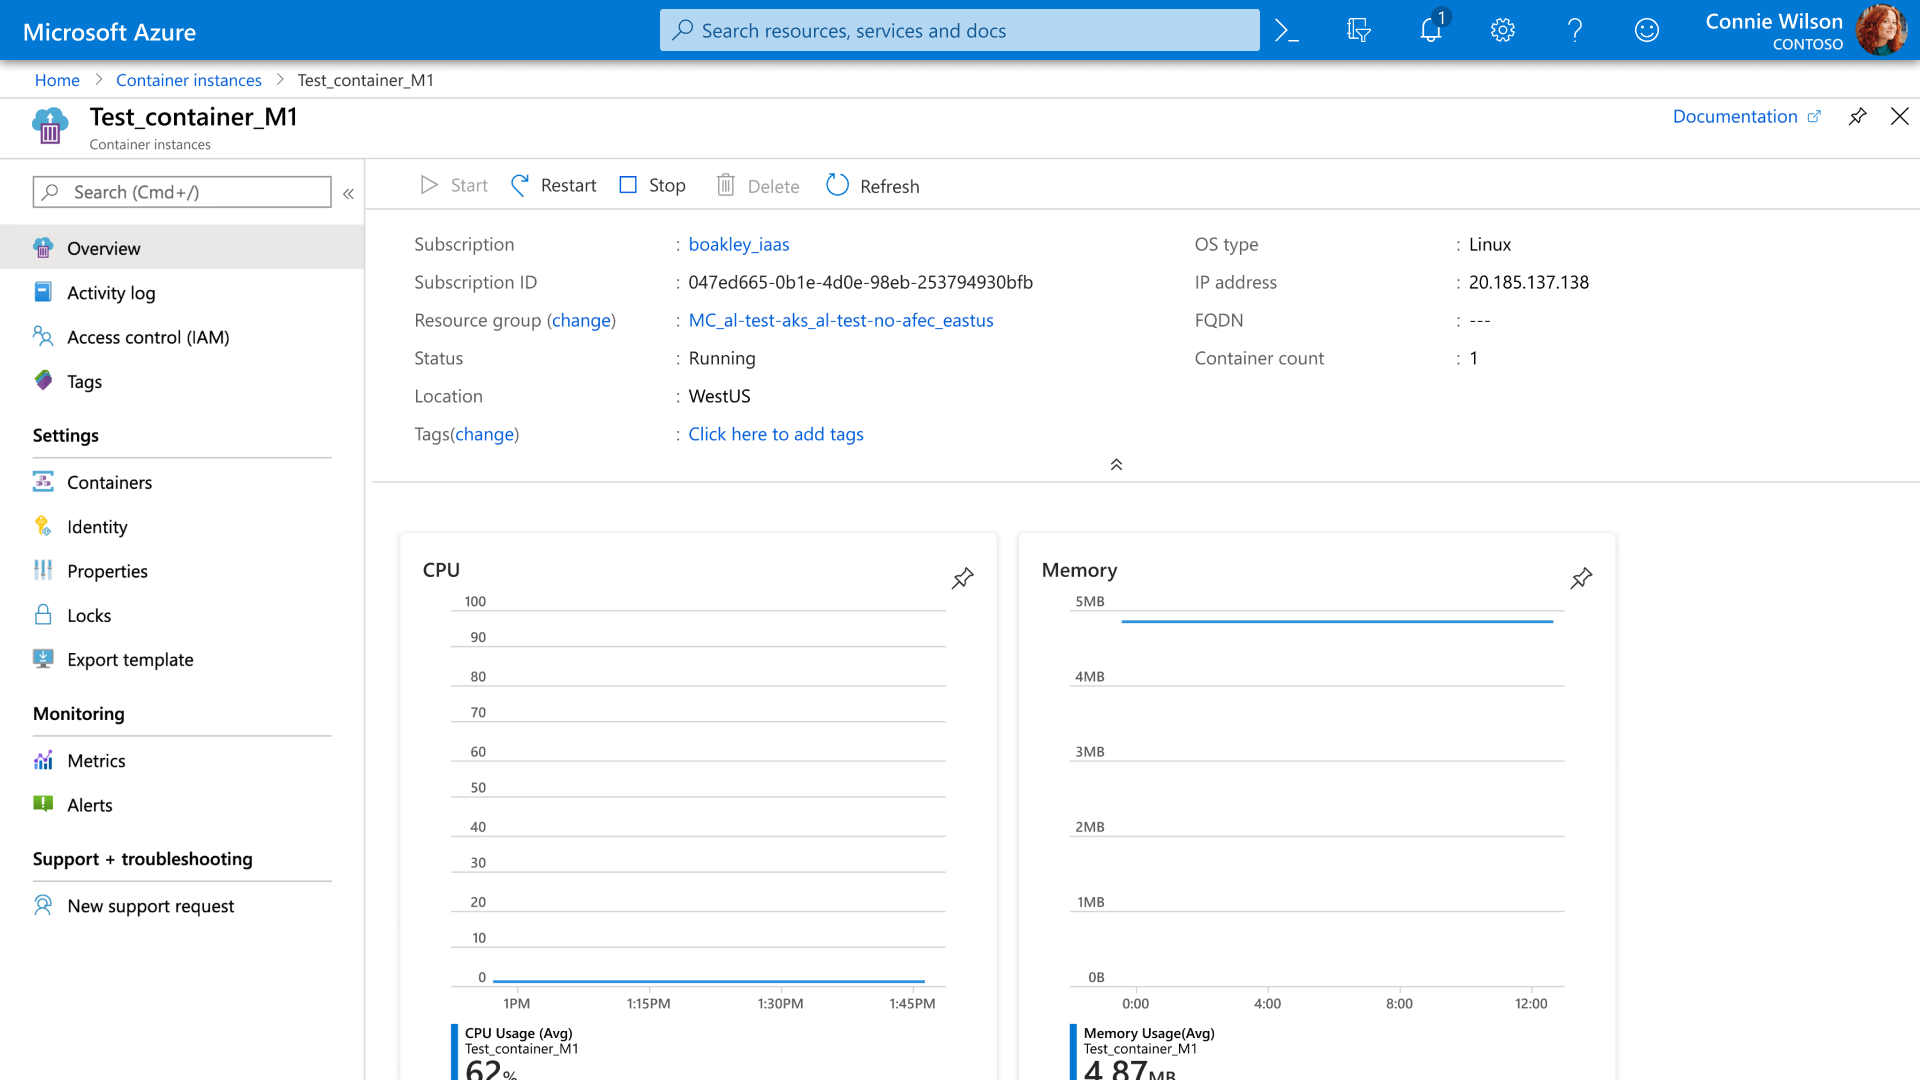
Task: Select the IP address 20.185.137.138
Action: tap(1528, 282)
